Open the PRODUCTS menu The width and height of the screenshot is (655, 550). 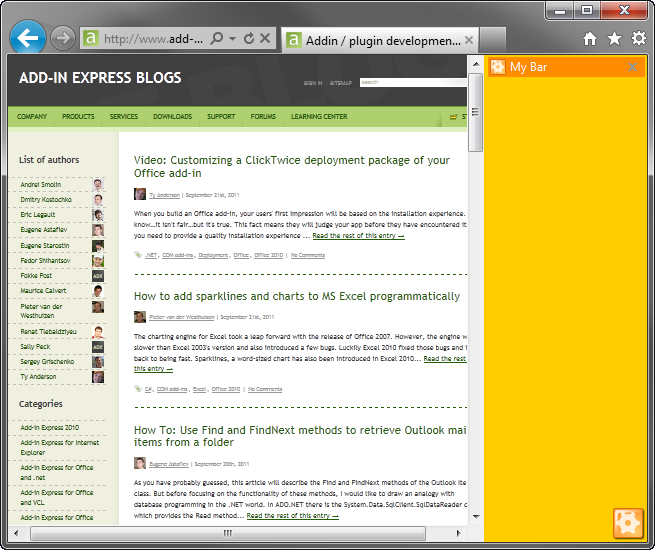click(78, 117)
